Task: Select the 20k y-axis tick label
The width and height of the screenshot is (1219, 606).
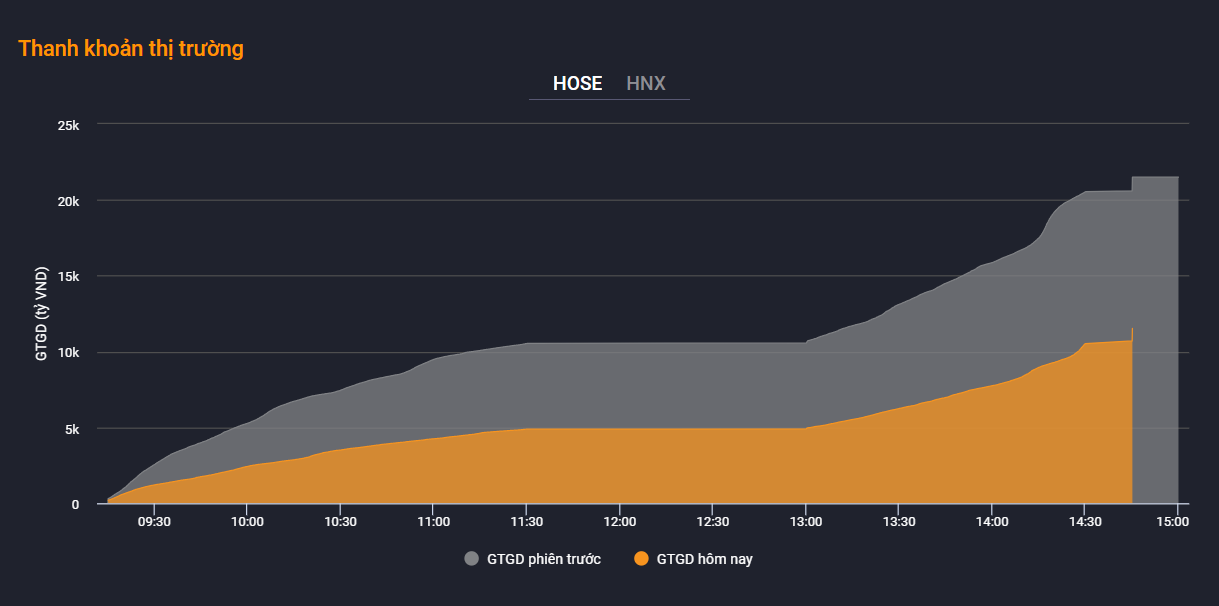Action: [x=68, y=201]
